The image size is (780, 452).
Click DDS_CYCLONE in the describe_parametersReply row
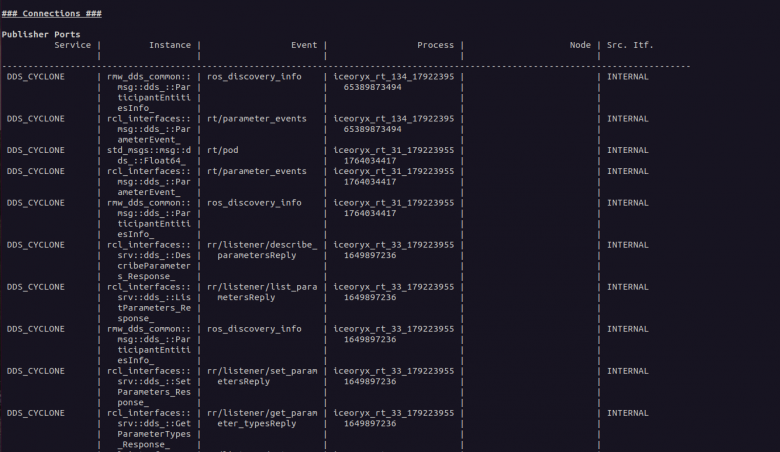coord(36,245)
